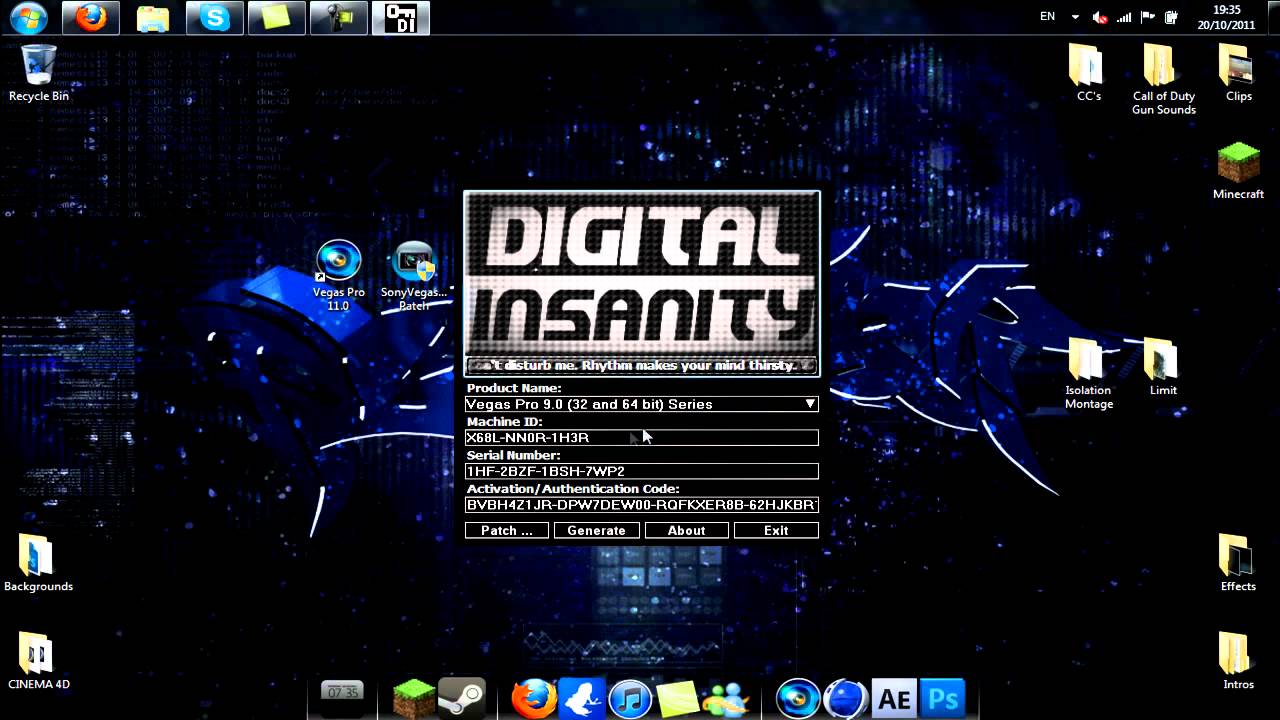The width and height of the screenshot is (1280, 720).
Task: Click the Serial Number field
Action: pyautogui.click(x=642, y=471)
